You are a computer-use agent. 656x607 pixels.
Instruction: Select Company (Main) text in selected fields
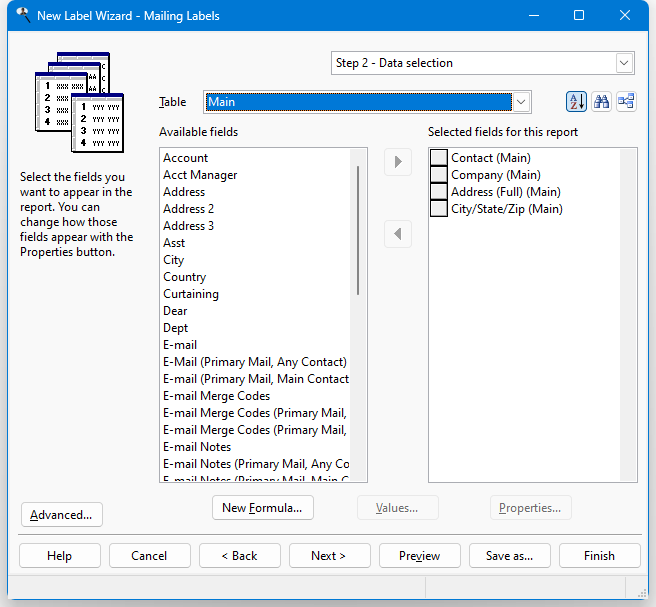496,175
